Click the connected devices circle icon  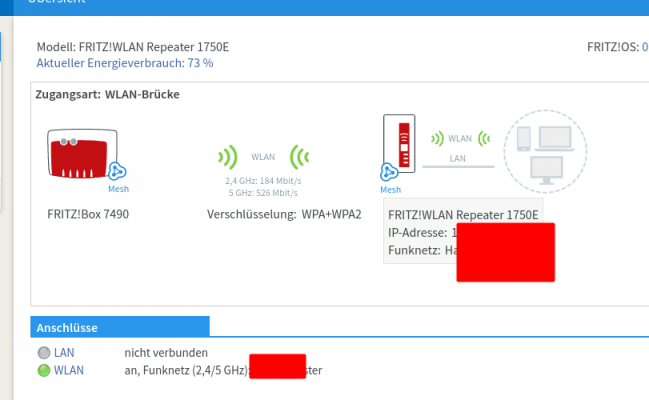tap(545, 151)
